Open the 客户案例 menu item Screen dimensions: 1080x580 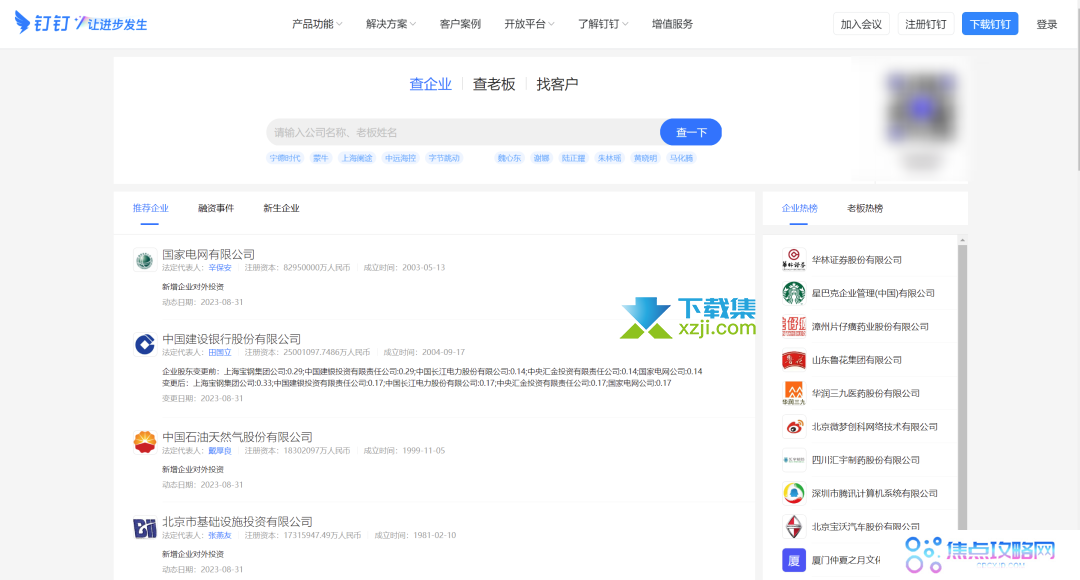pyautogui.click(x=460, y=24)
